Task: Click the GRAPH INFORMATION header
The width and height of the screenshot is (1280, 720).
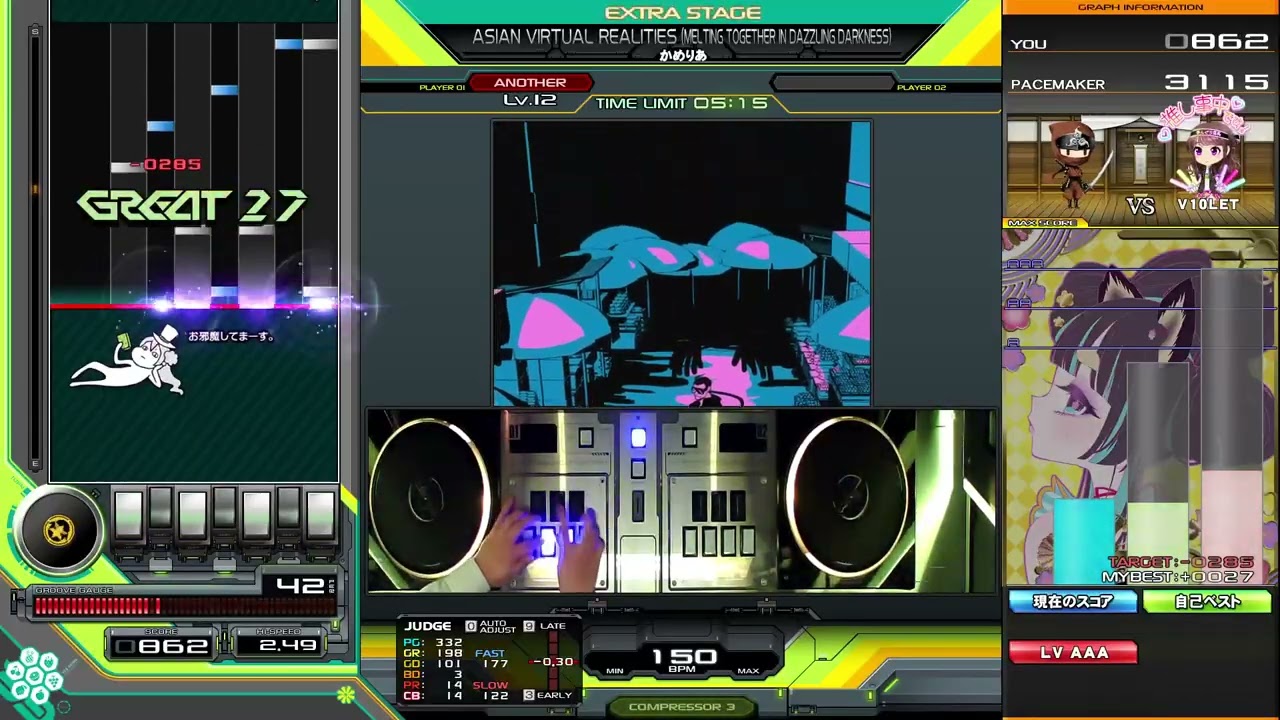Action: point(1140,7)
